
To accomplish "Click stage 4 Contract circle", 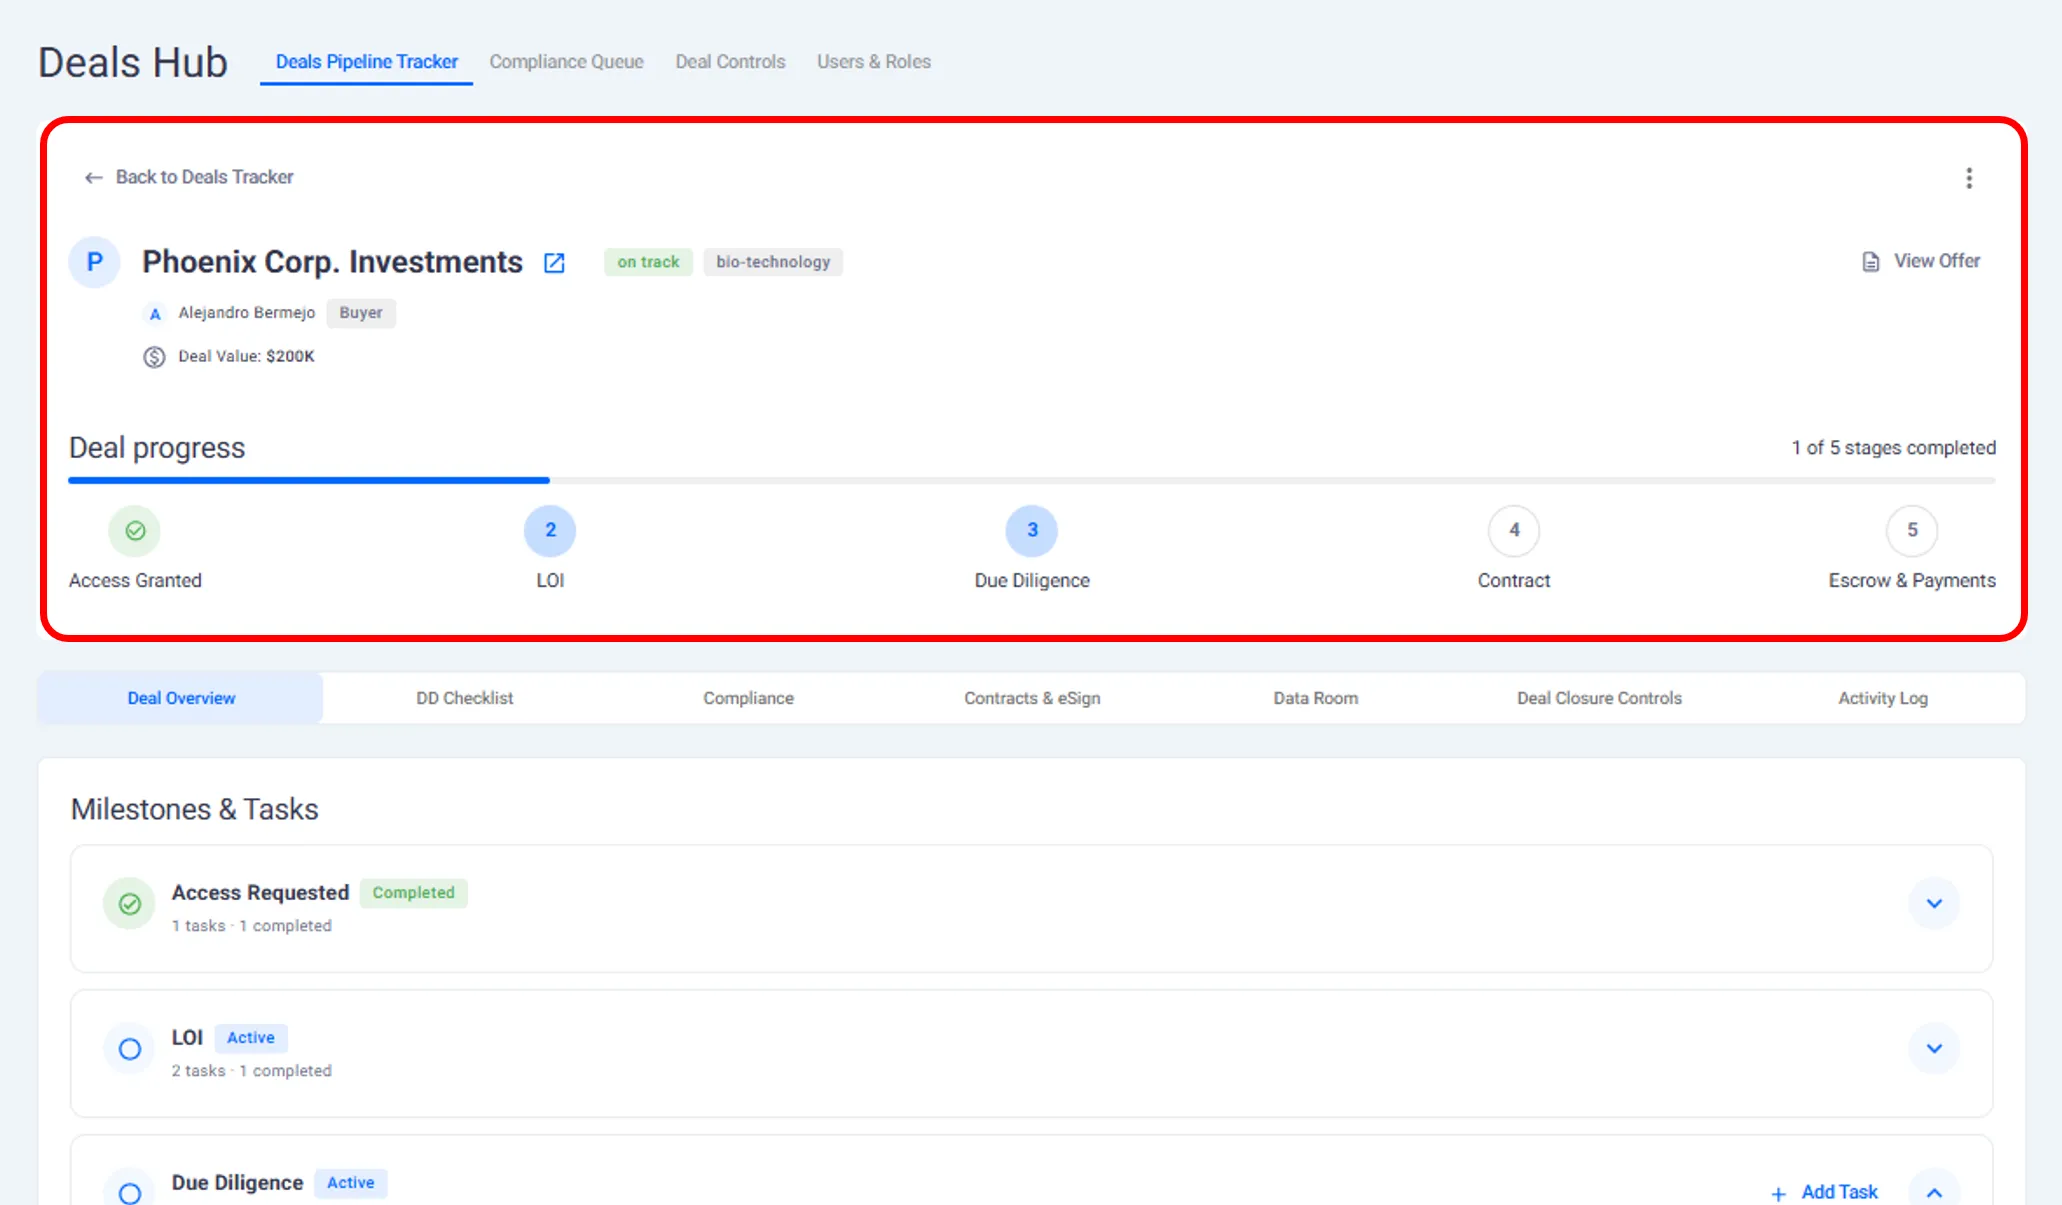I will 1513,531.
